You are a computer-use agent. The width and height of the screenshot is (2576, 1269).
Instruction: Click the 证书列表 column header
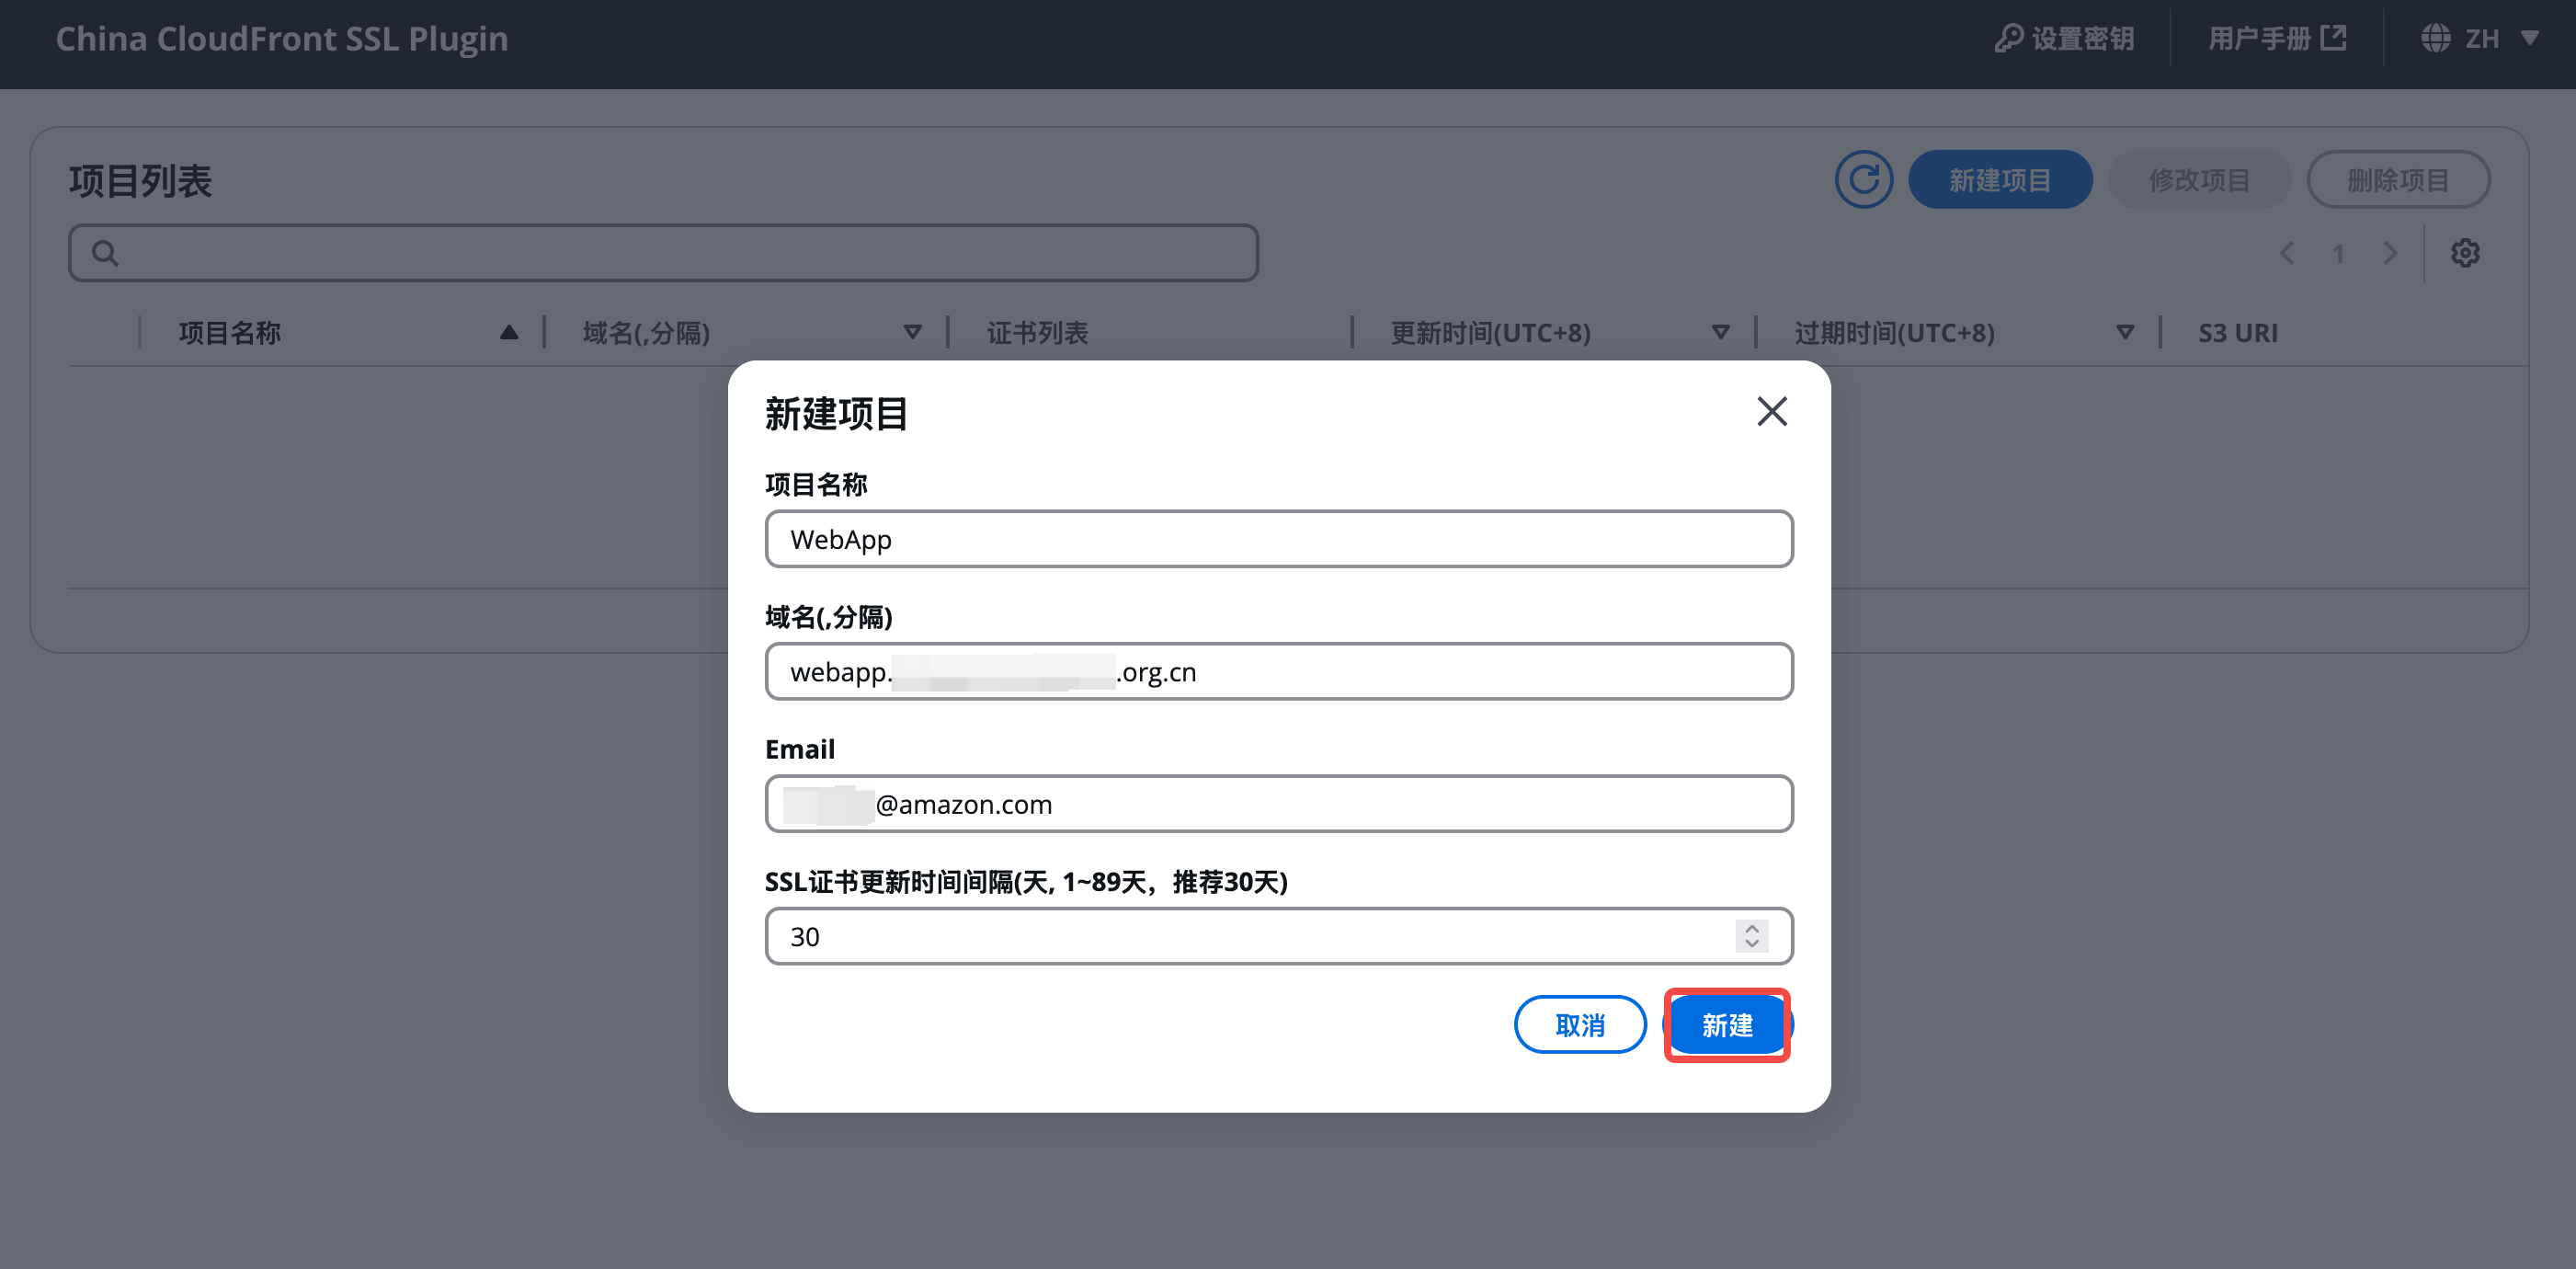1037,333
